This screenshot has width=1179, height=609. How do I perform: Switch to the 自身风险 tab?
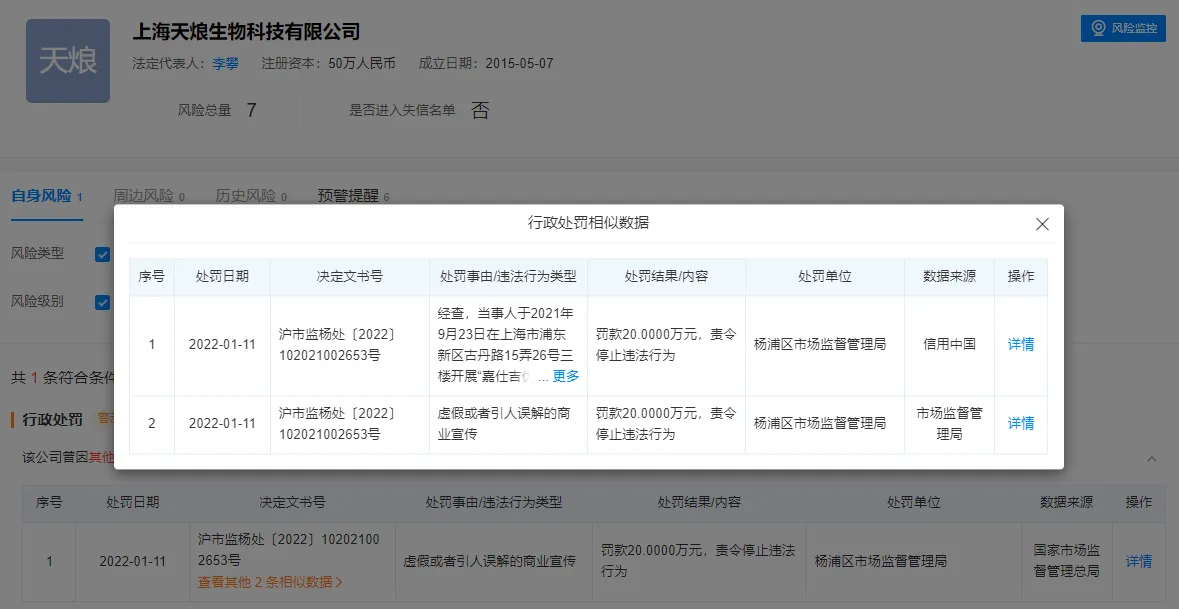point(47,196)
